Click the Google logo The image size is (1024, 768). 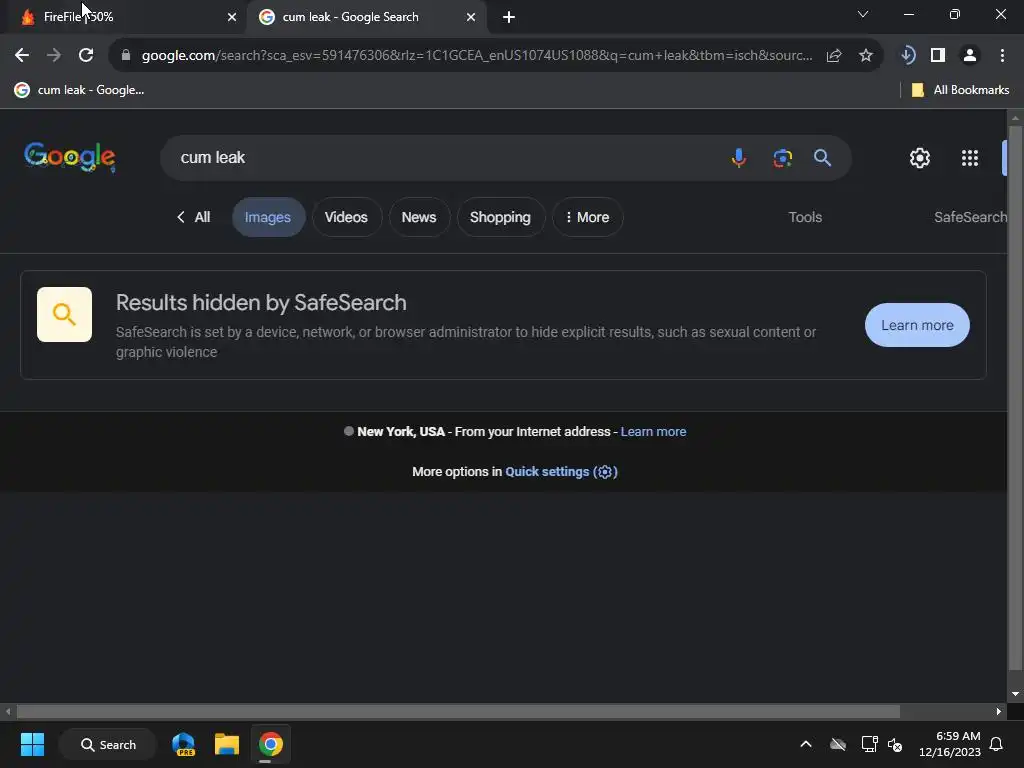point(70,157)
